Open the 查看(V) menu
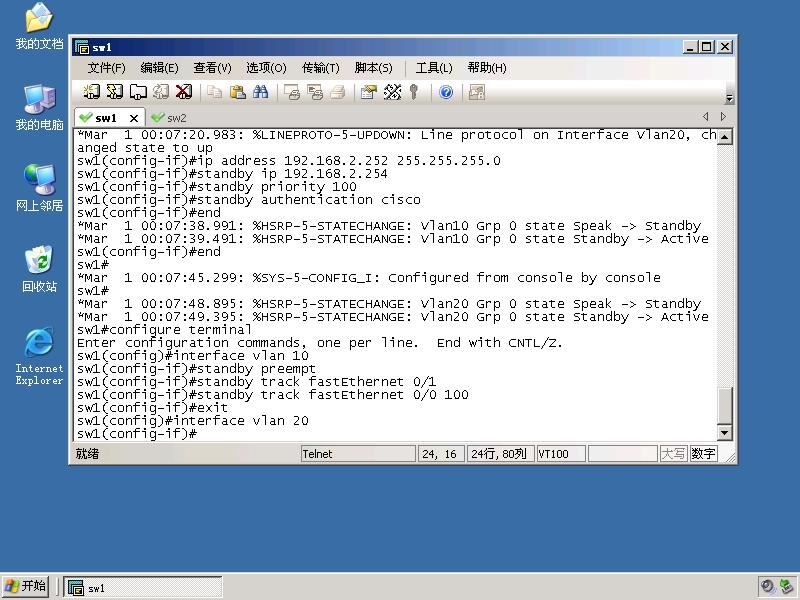This screenshot has width=800, height=600. coord(212,68)
